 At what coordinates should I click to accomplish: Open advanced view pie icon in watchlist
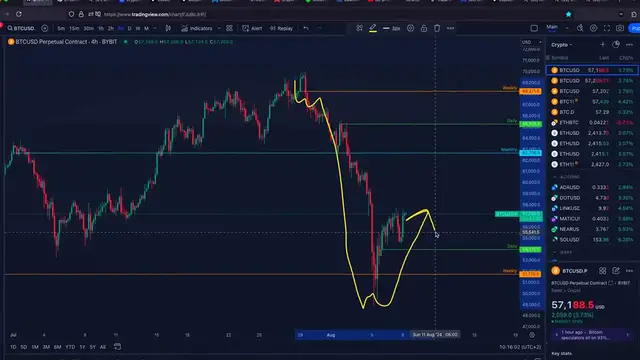click(616, 44)
